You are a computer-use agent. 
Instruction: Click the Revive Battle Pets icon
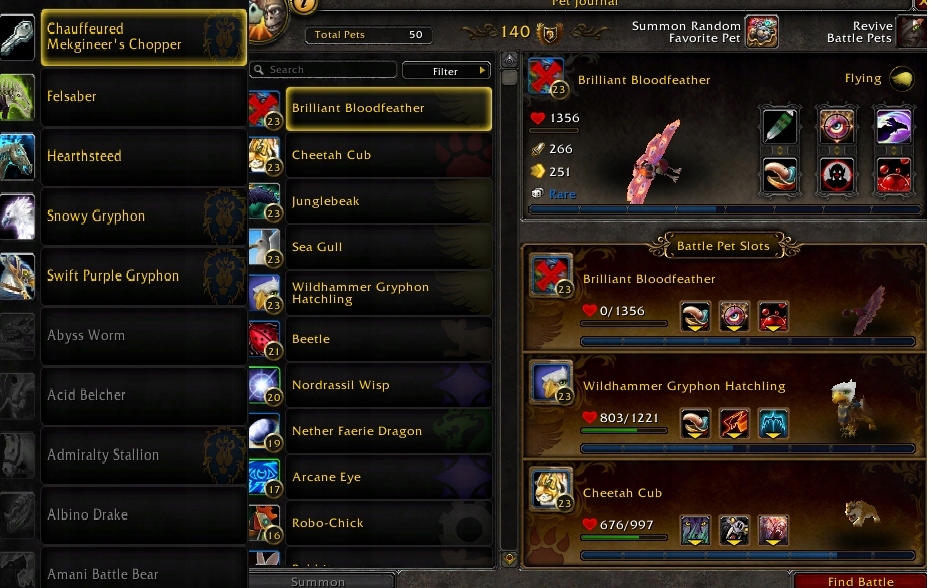point(912,32)
